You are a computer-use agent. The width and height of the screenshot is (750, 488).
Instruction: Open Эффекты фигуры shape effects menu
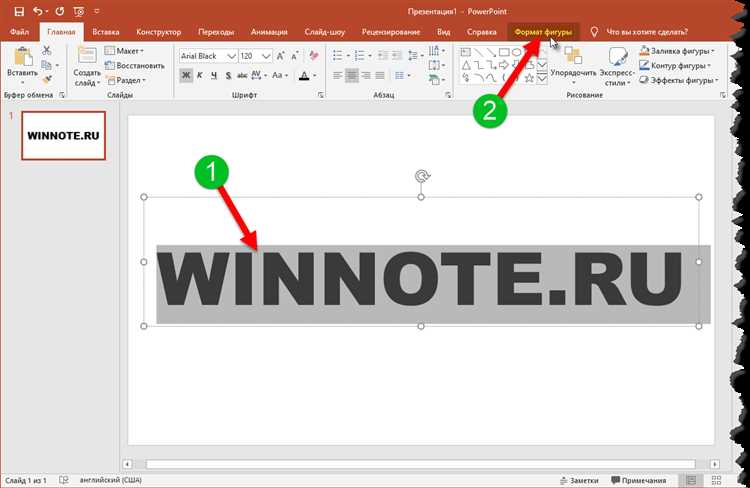pyautogui.click(x=679, y=80)
